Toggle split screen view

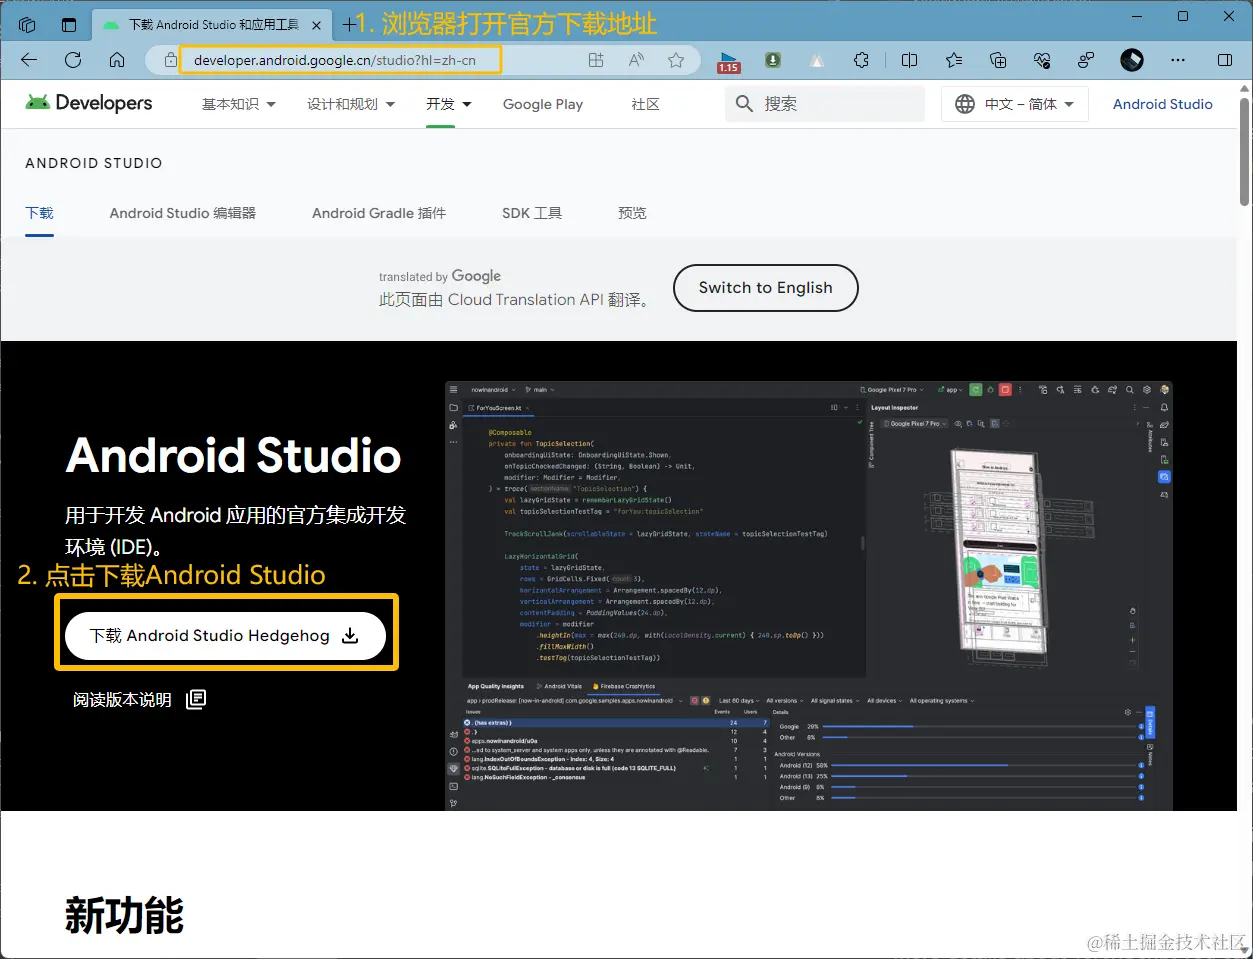click(x=909, y=60)
